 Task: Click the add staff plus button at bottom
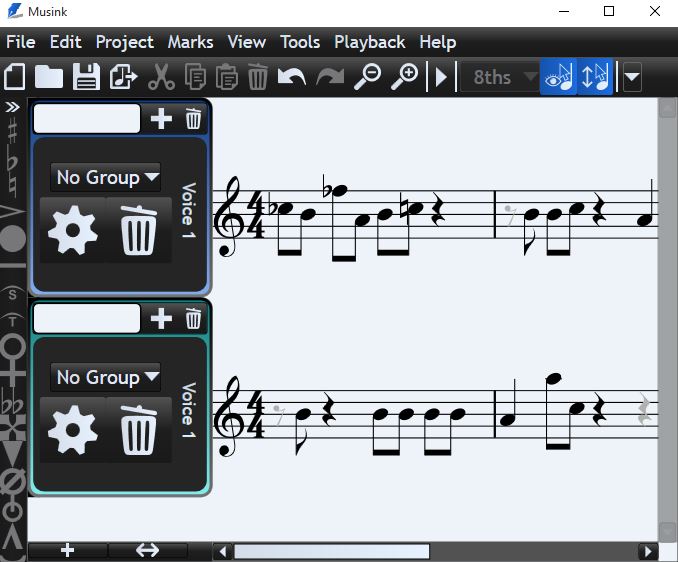[67, 550]
